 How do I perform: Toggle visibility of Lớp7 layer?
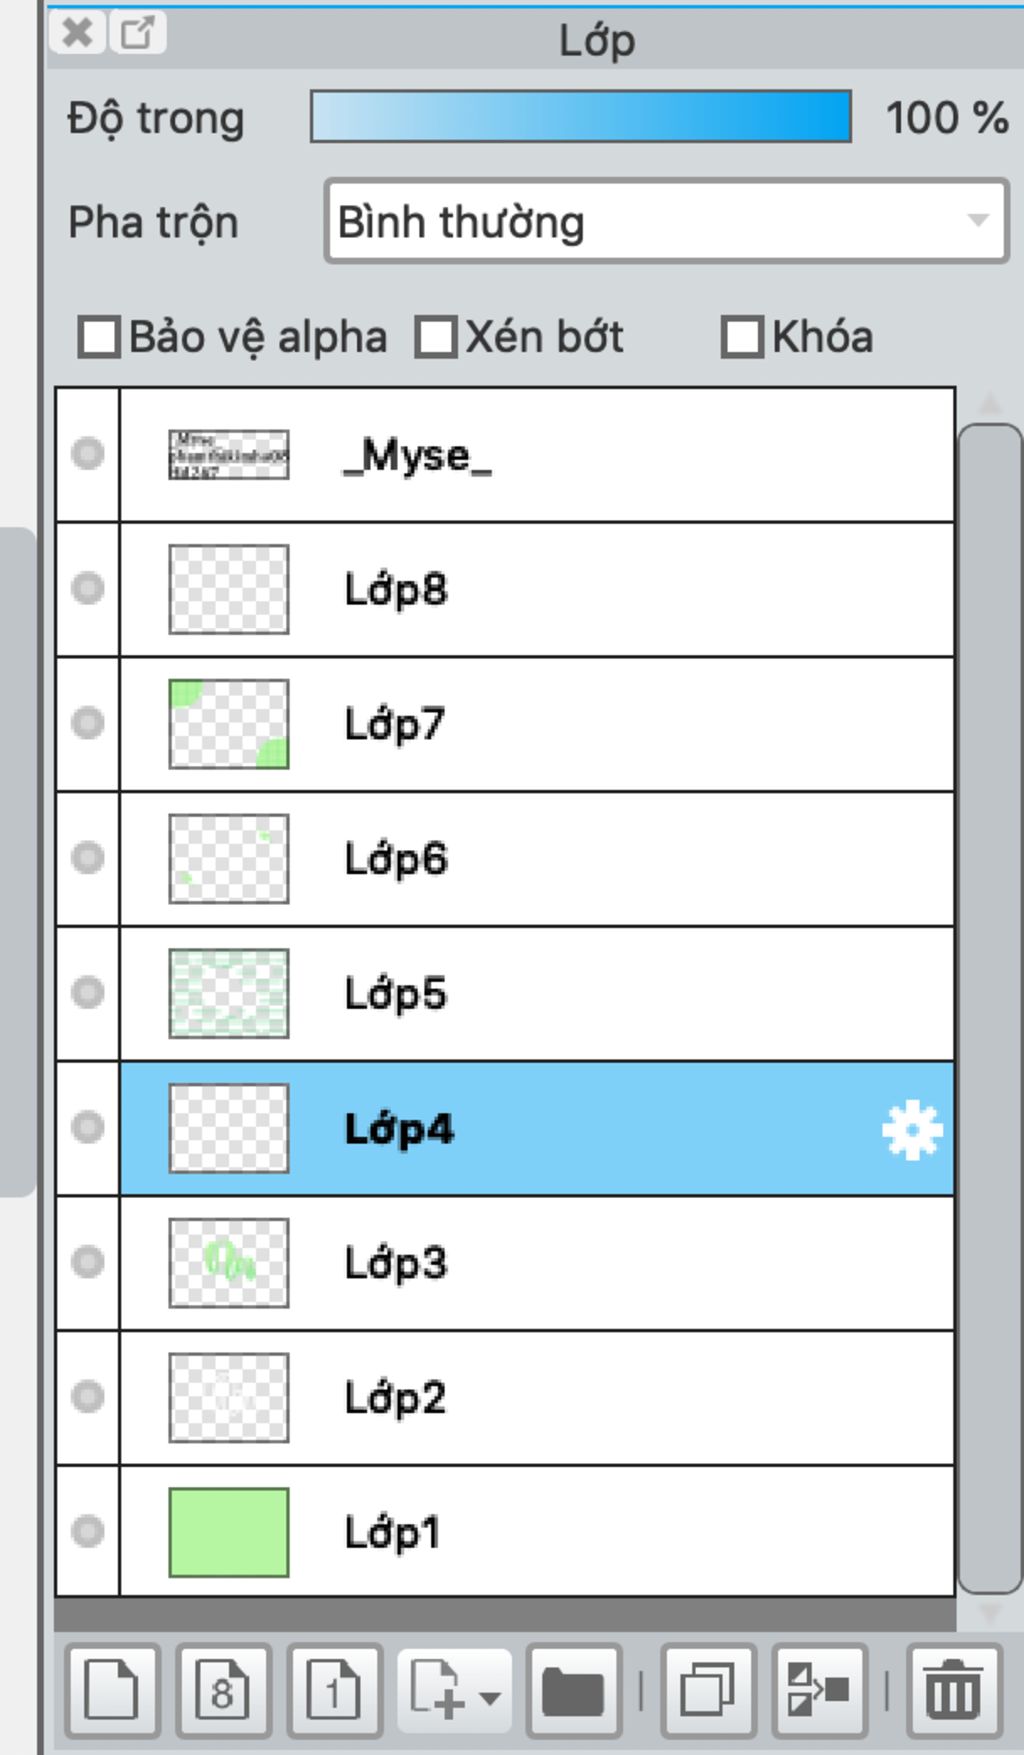[x=88, y=722]
